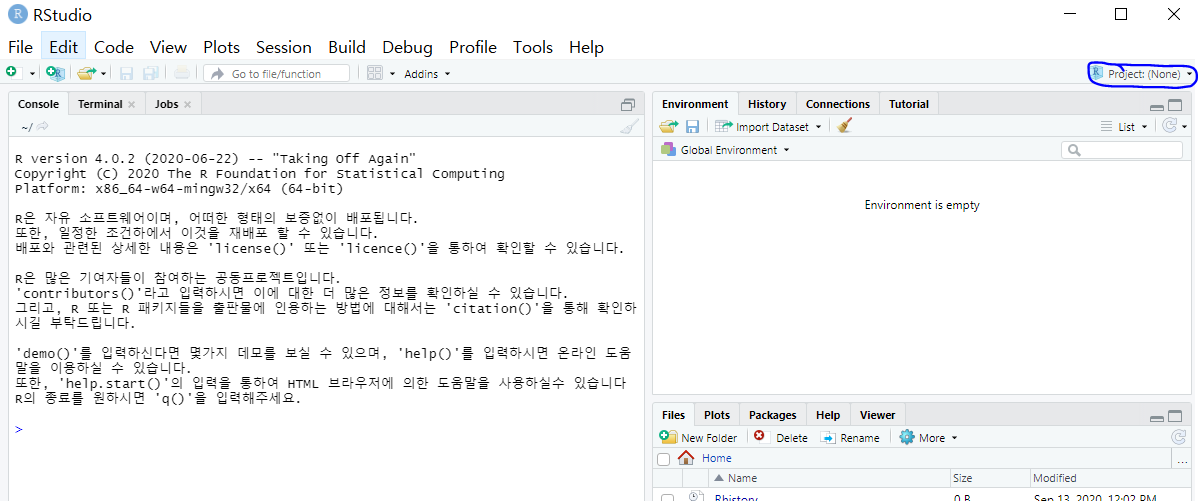
Task: Click the console prompt line
Action: (x=326, y=429)
